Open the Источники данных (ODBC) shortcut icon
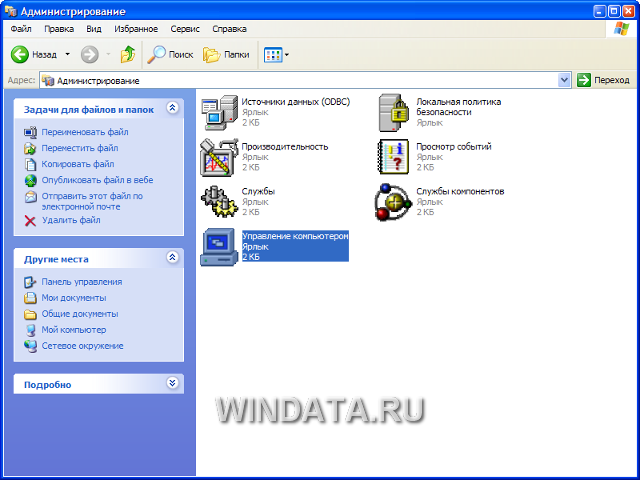640x480 pixels. pyautogui.click(x=219, y=113)
